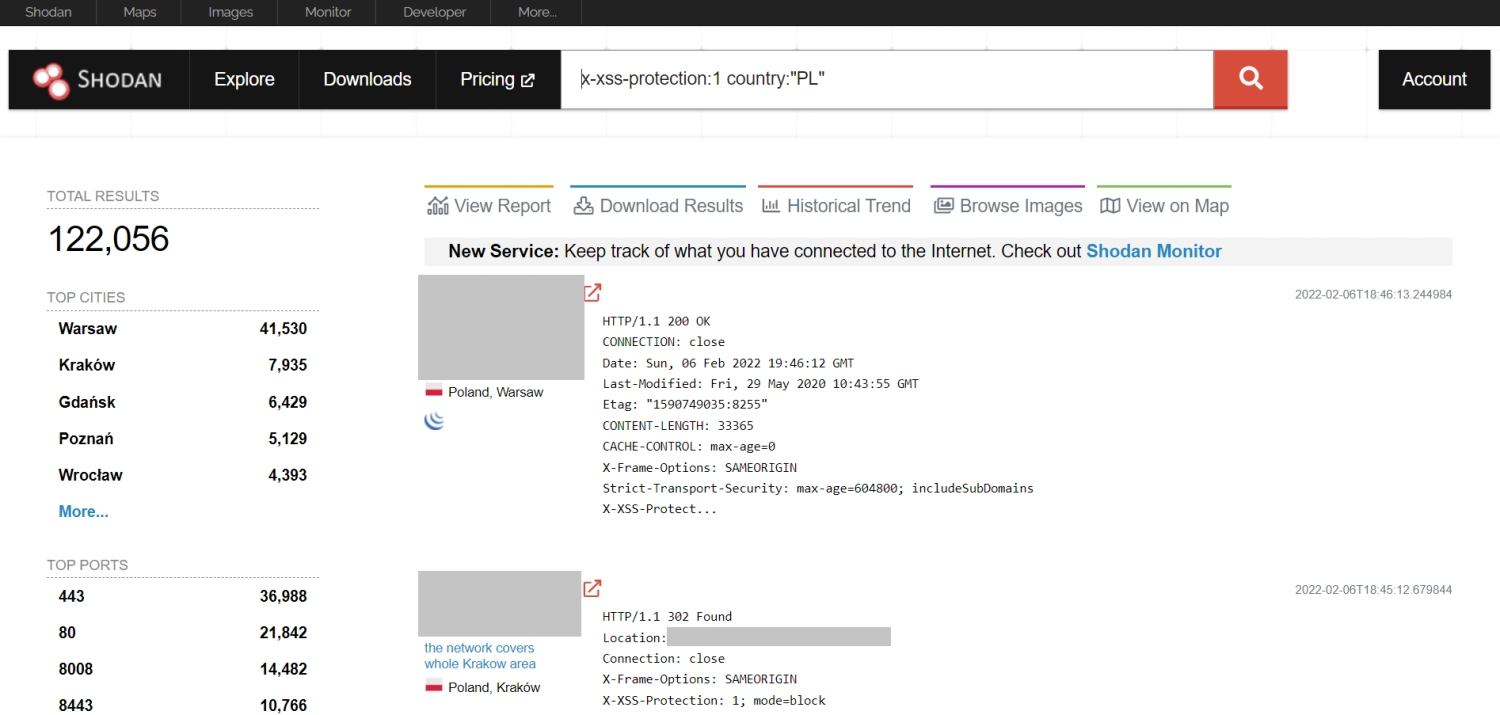Click total results count 122,056
Image resolution: width=1500 pixels, height=715 pixels.
pos(109,240)
